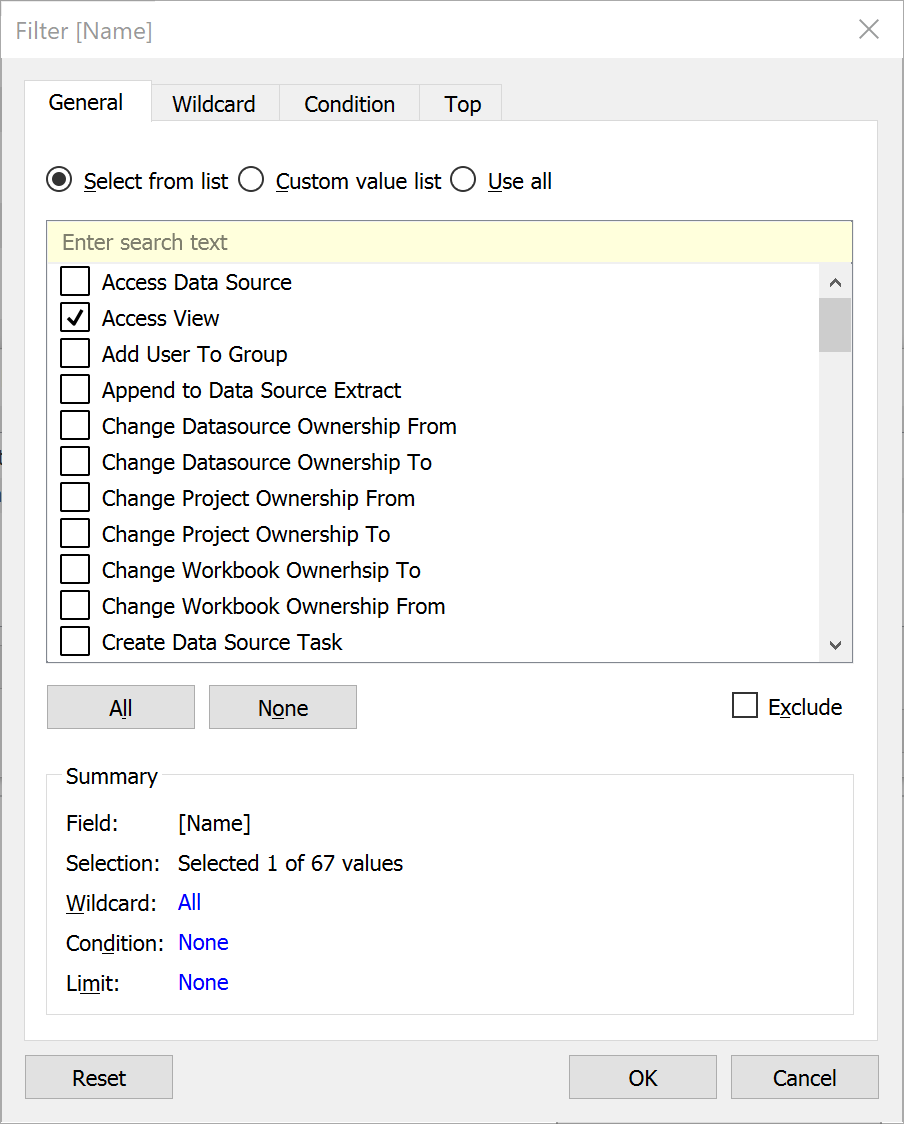Click the All selection button
904x1124 pixels.
tap(120, 708)
